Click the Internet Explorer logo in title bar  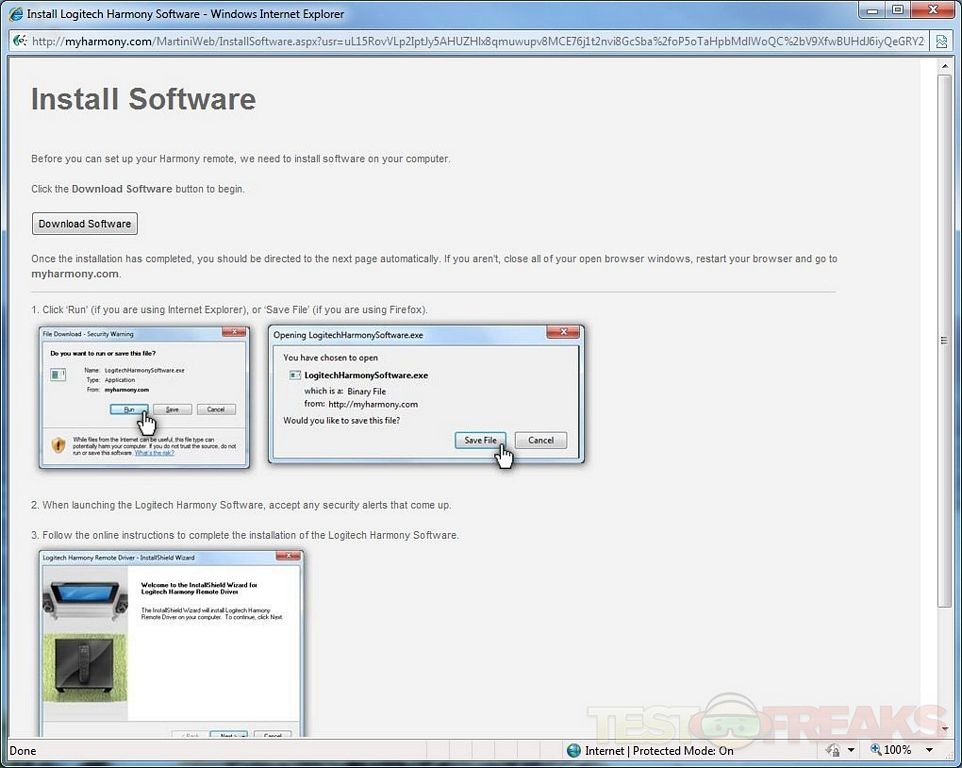tap(14, 14)
